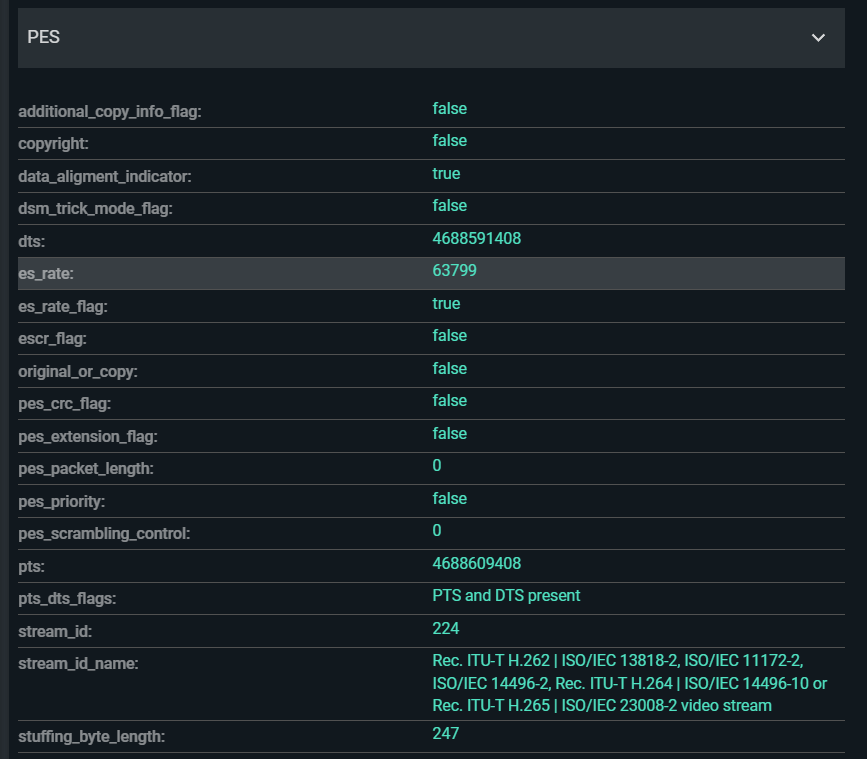Select the pes_extension_flag label
This screenshot has width=867, height=759.
(88, 436)
